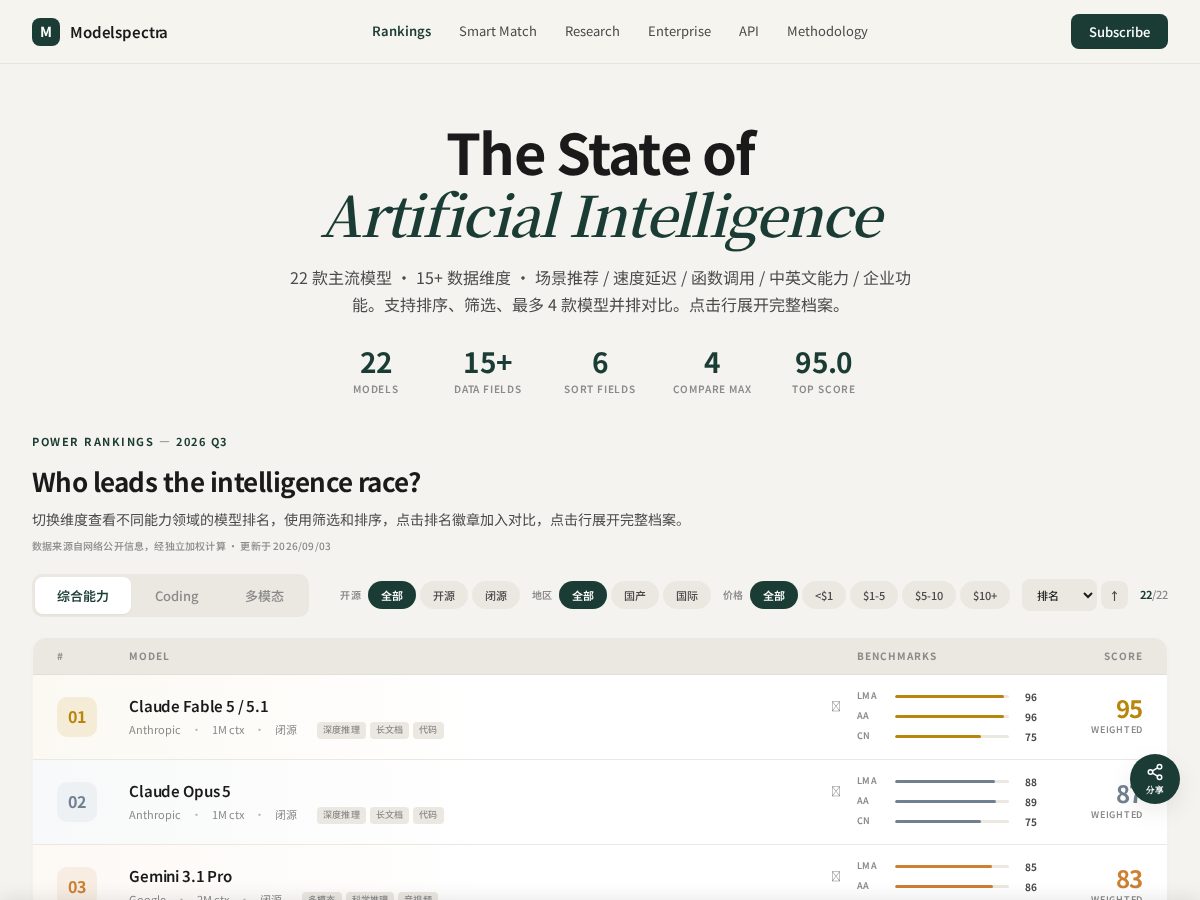Screen dimensions: 1200x900
Task: Filter price by $5-10
Action: [929, 595]
